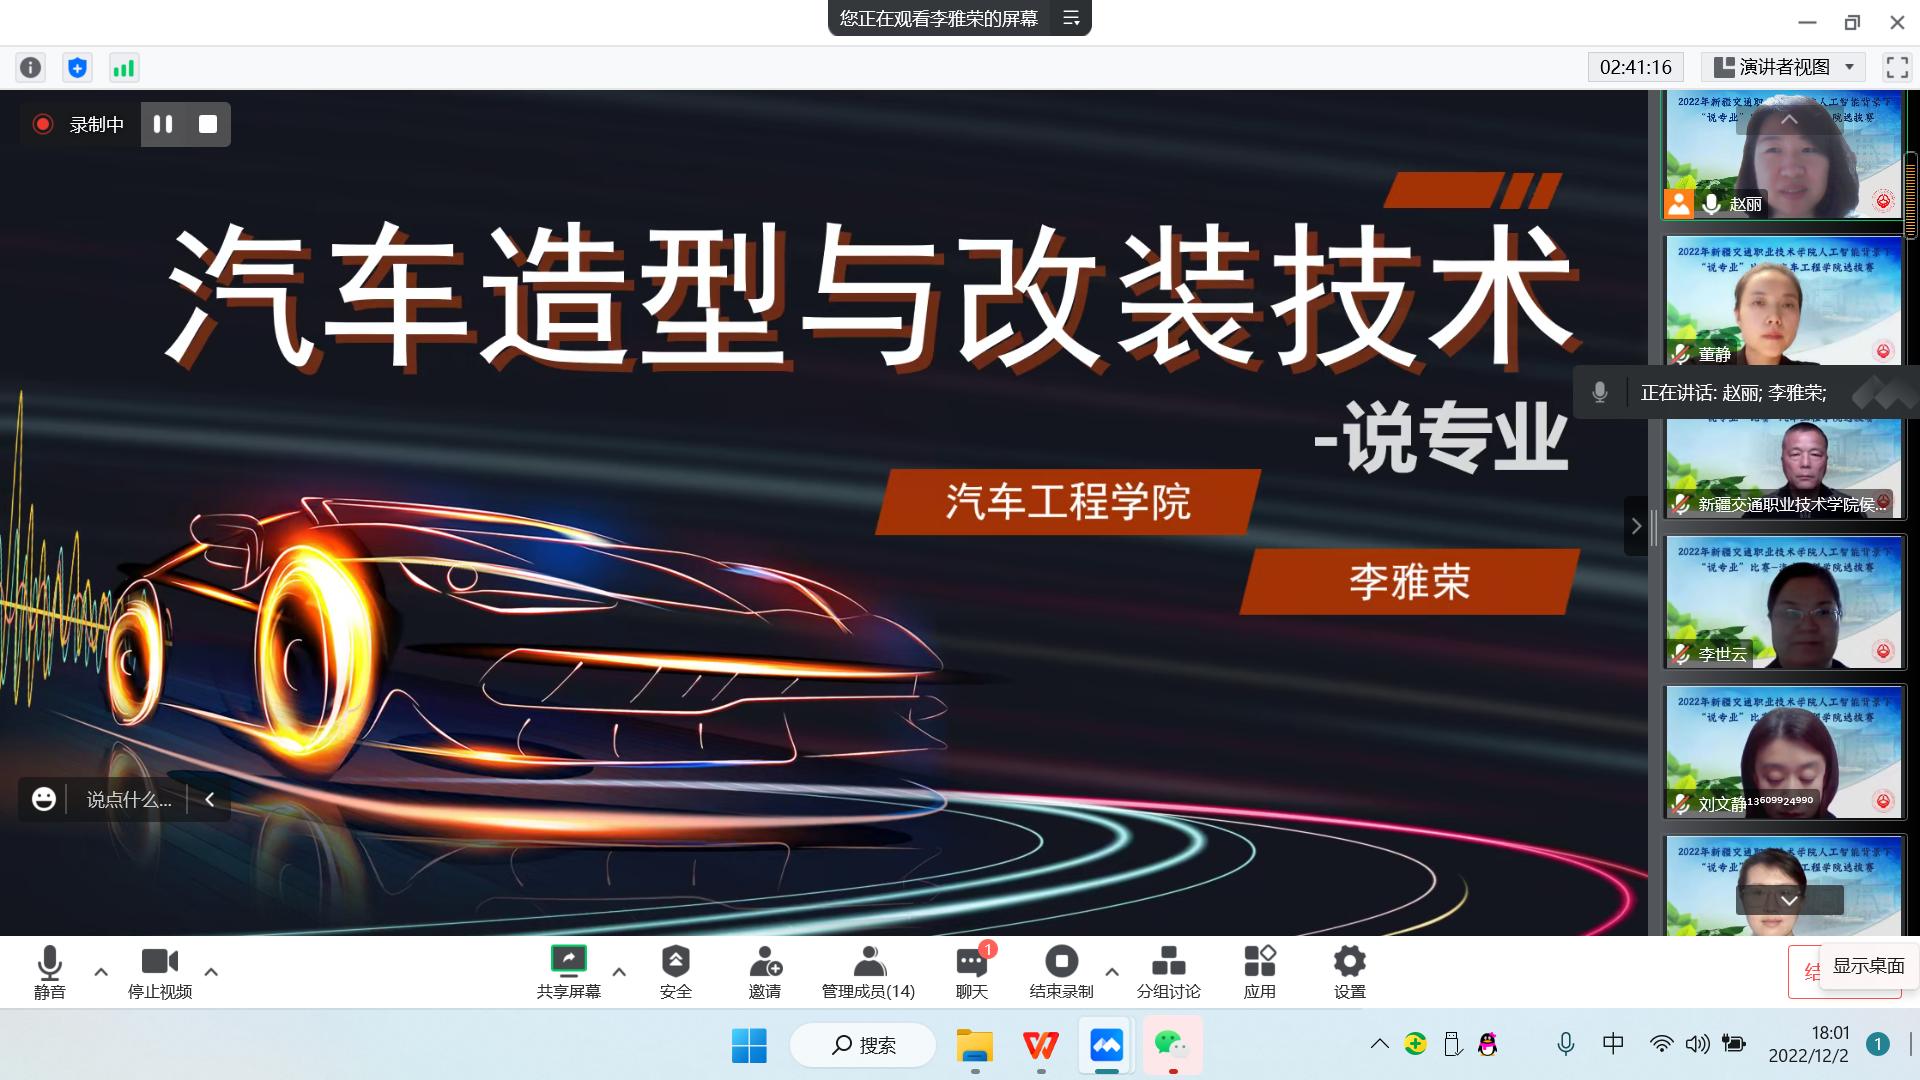Image resolution: width=1920 pixels, height=1080 pixels.
Task: Expand audio options arrow beside mute
Action: [101, 971]
